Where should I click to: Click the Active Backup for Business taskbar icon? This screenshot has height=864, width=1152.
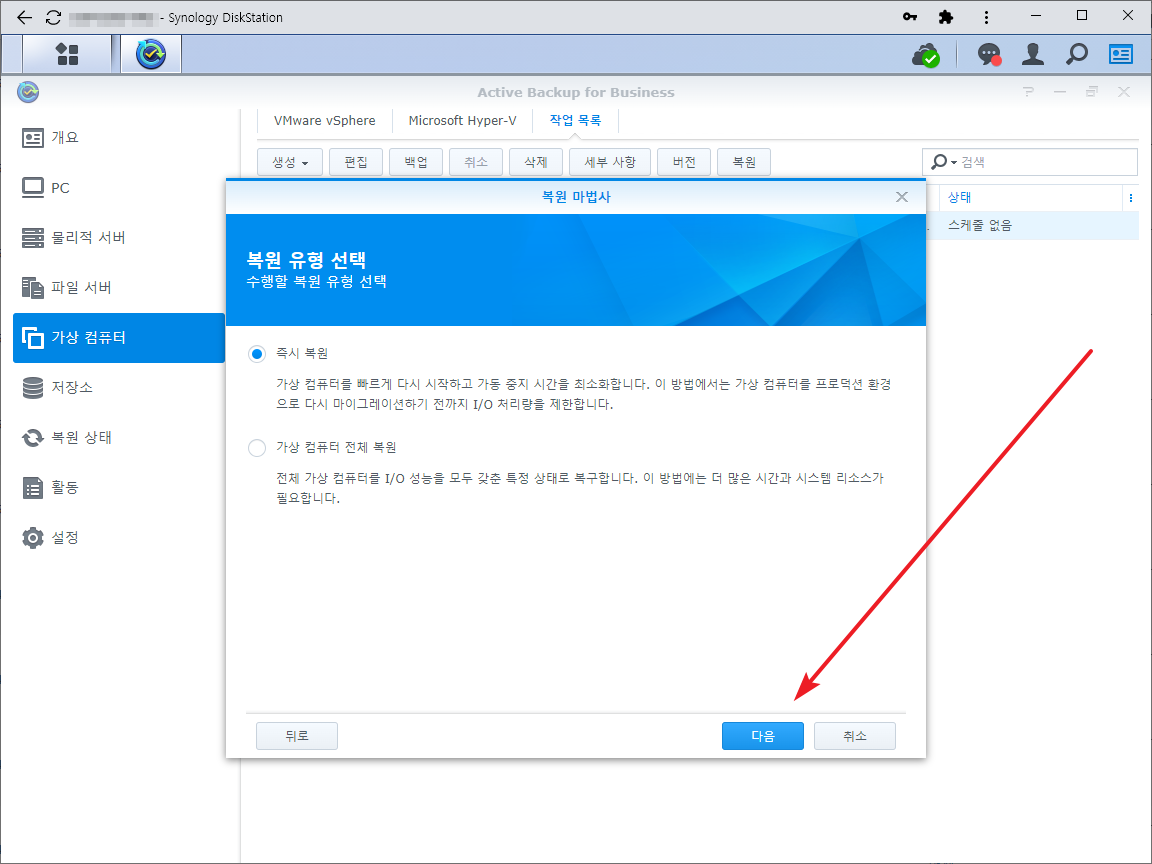click(151, 54)
